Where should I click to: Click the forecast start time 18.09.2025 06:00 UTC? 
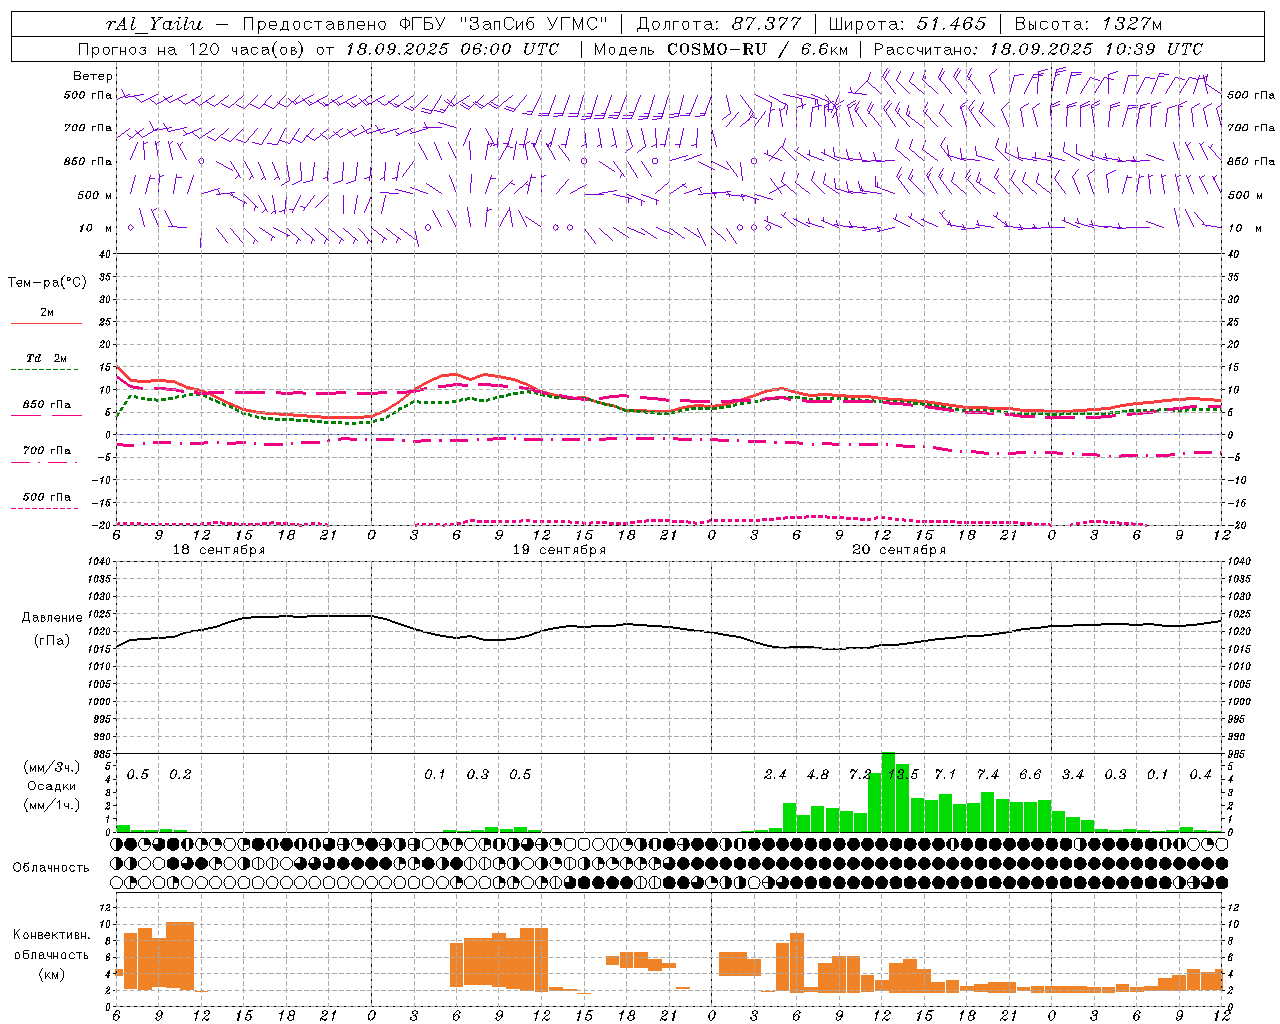[x=451, y=49]
